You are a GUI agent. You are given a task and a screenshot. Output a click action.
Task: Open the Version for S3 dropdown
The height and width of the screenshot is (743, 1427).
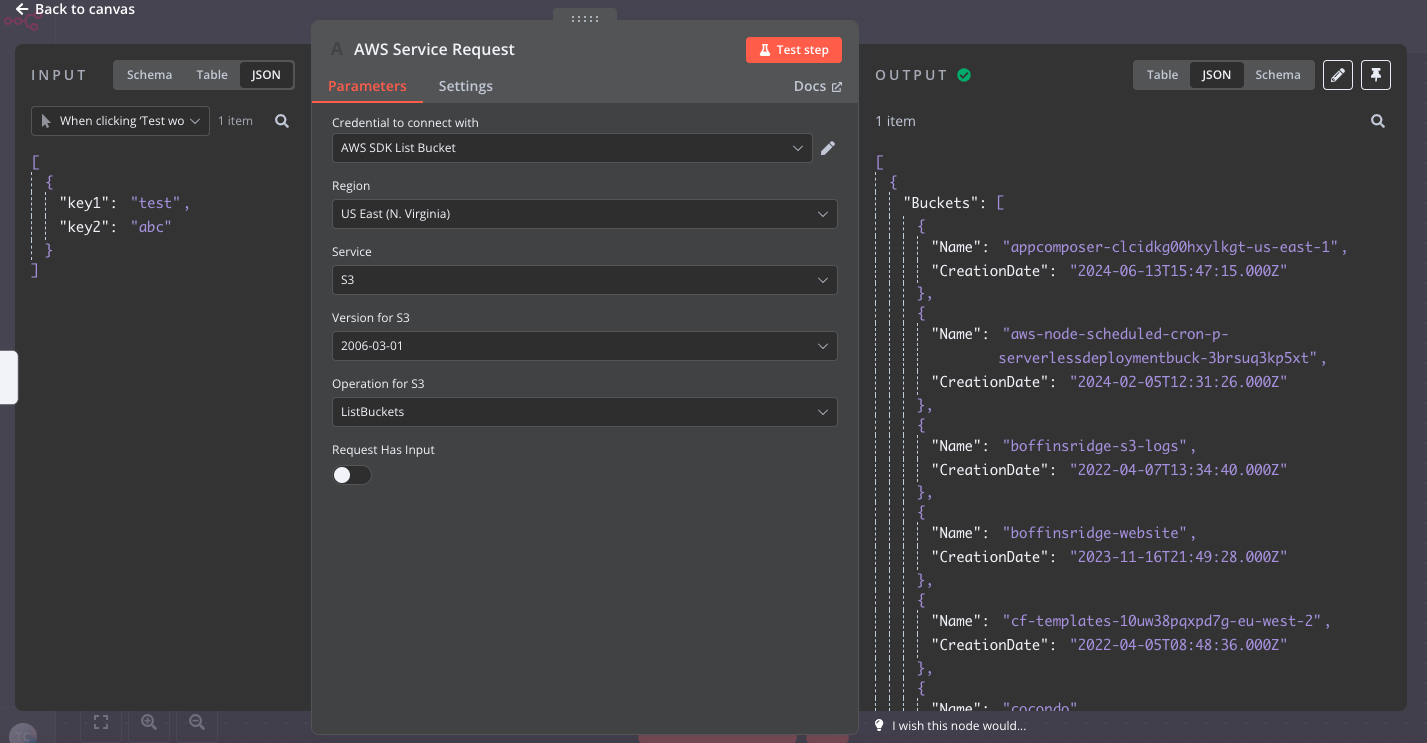(x=585, y=346)
